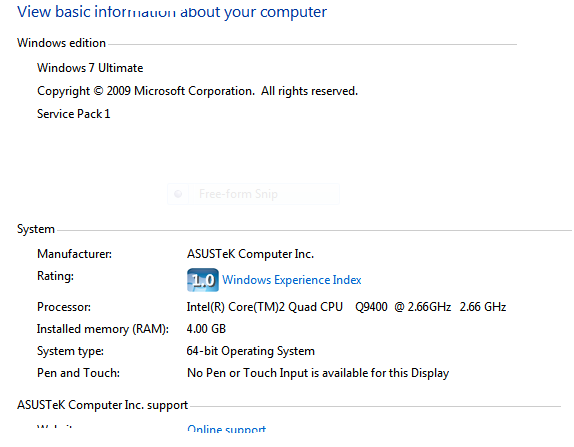Viewport: 574px width, 447px height.
Task: Open the Windows Experience Index link
Action: point(292,280)
